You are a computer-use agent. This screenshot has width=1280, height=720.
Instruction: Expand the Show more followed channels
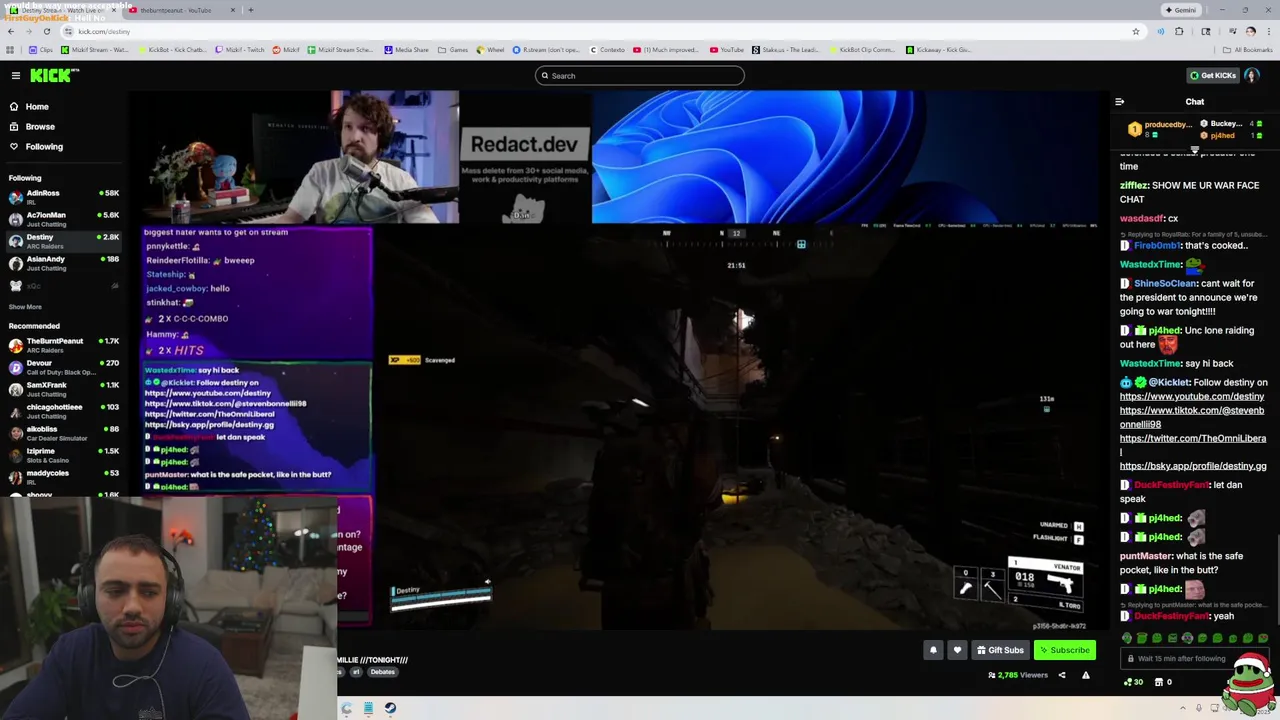tap(25, 307)
